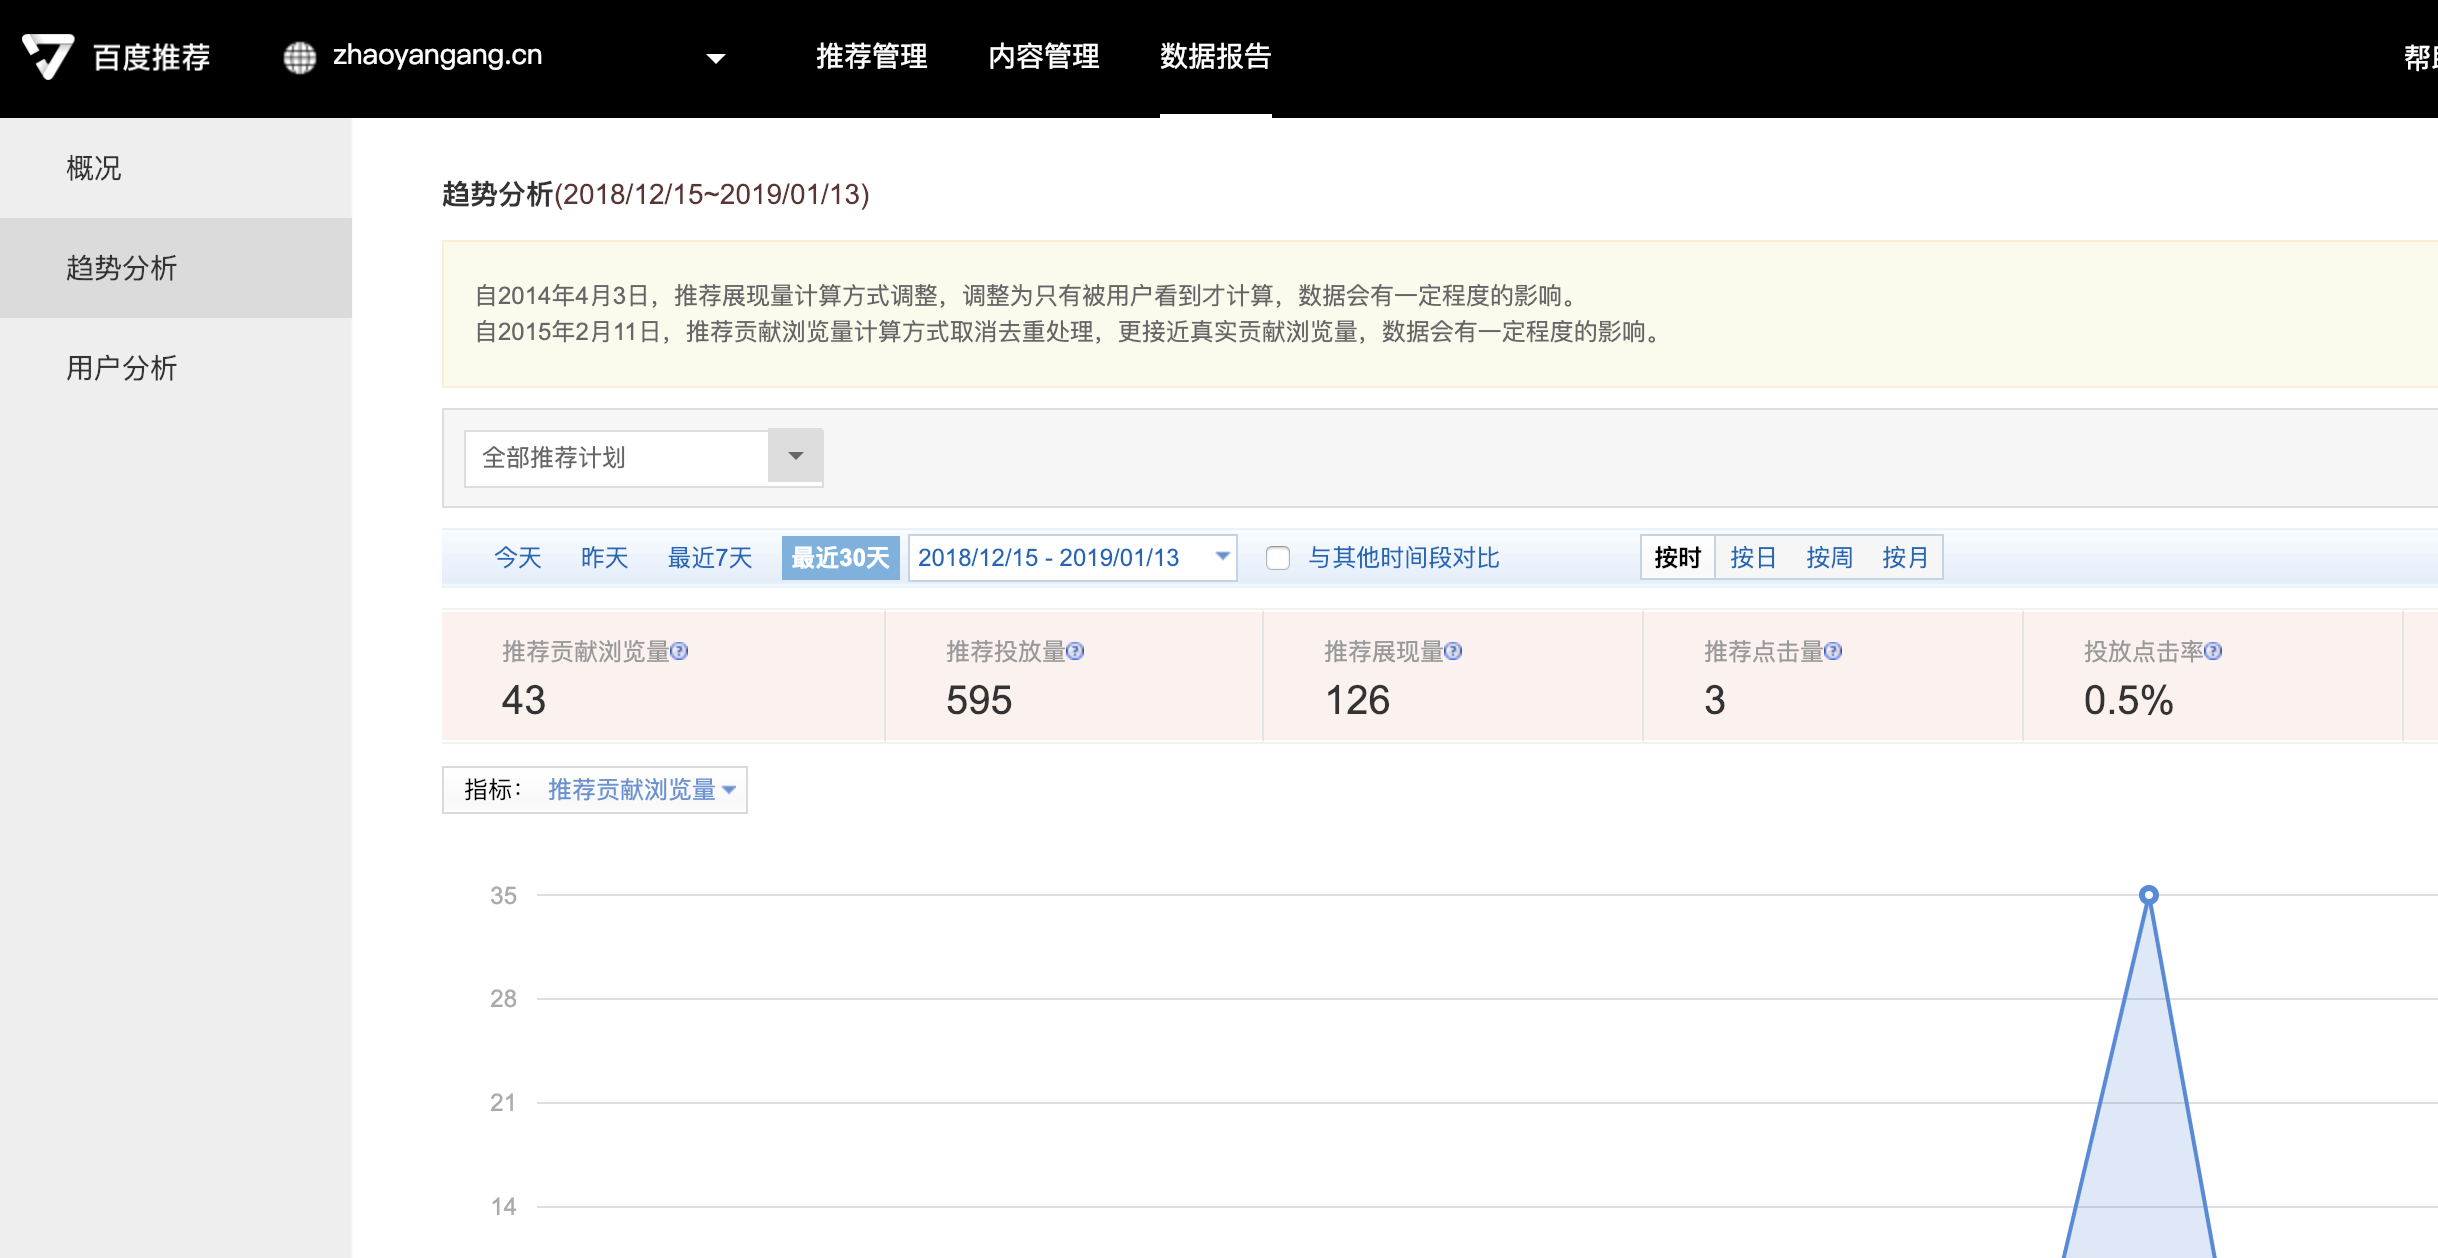
Task: Open 内容管理 in top navigation
Action: (x=1043, y=57)
